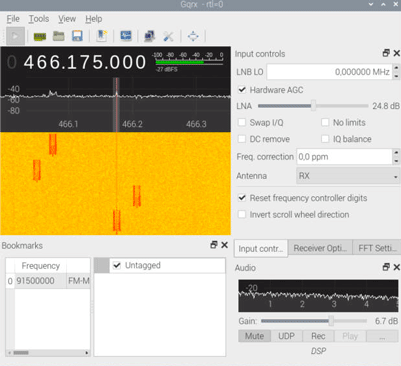Open the I/Q recording tool icon
The width and height of the screenshot is (401, 366).
click(102, 36)
